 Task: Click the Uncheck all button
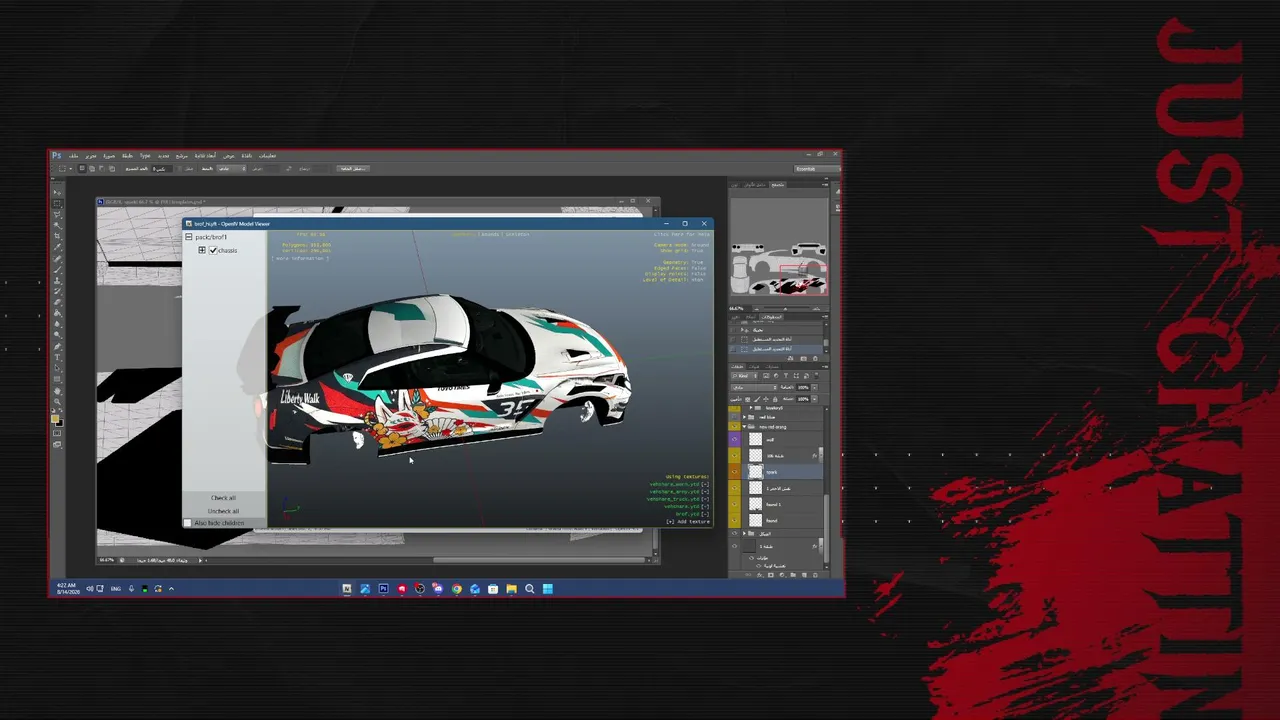pyautogui.click(x=224, y=511)
